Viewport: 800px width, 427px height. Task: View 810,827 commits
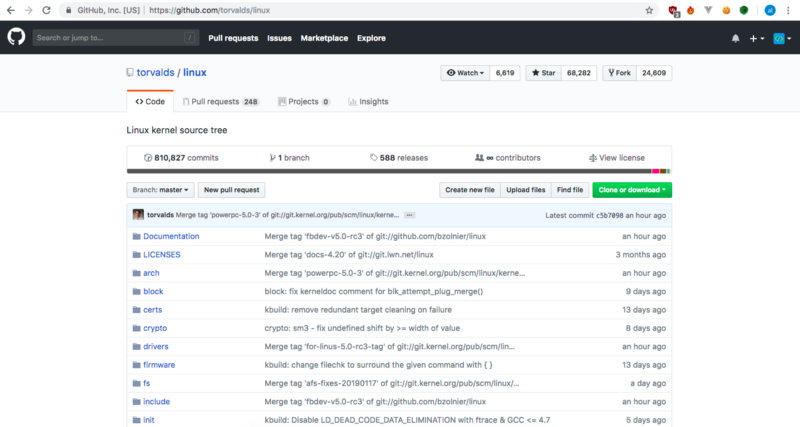coord(181,158)
